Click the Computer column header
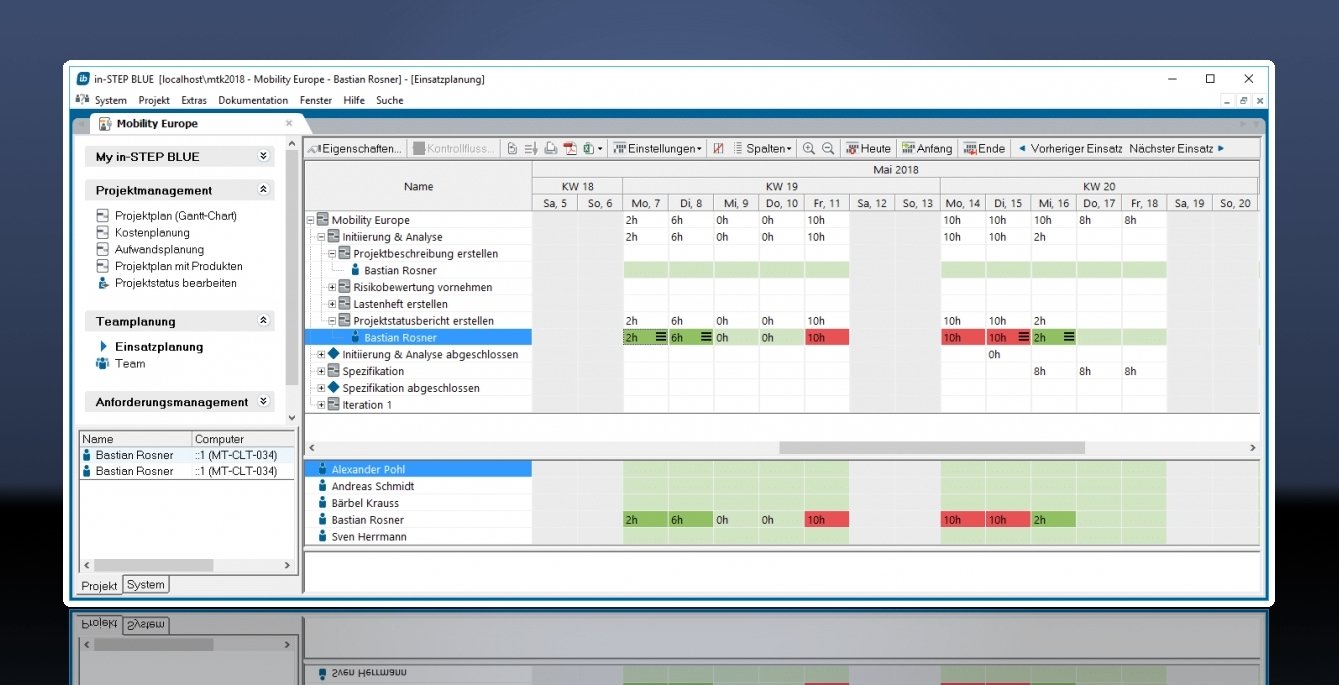The height and width of the screenshot is (685, 1339). (243, 439)
